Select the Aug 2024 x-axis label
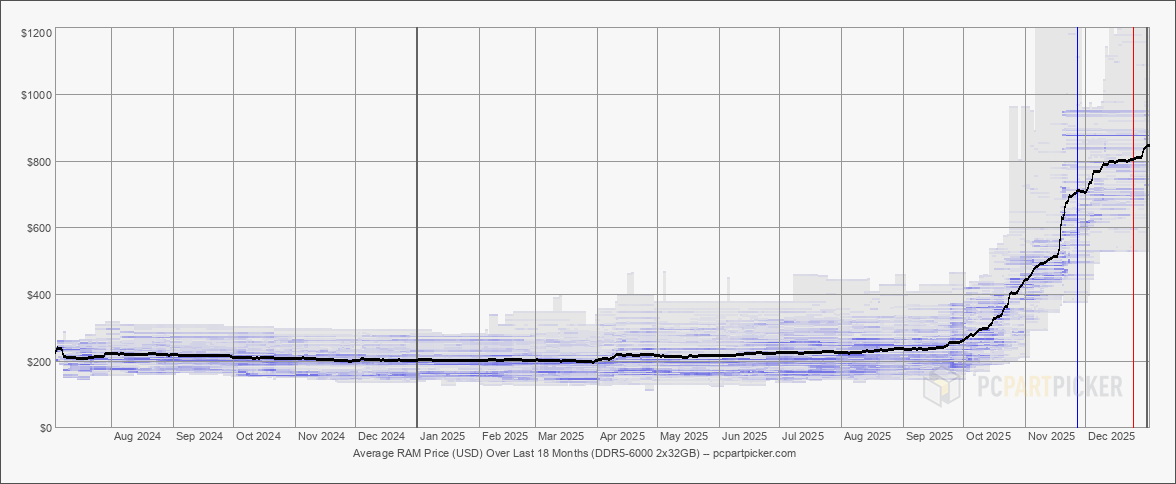The image size is (1176, 484). pyautogui.click(x=137, y=437)
